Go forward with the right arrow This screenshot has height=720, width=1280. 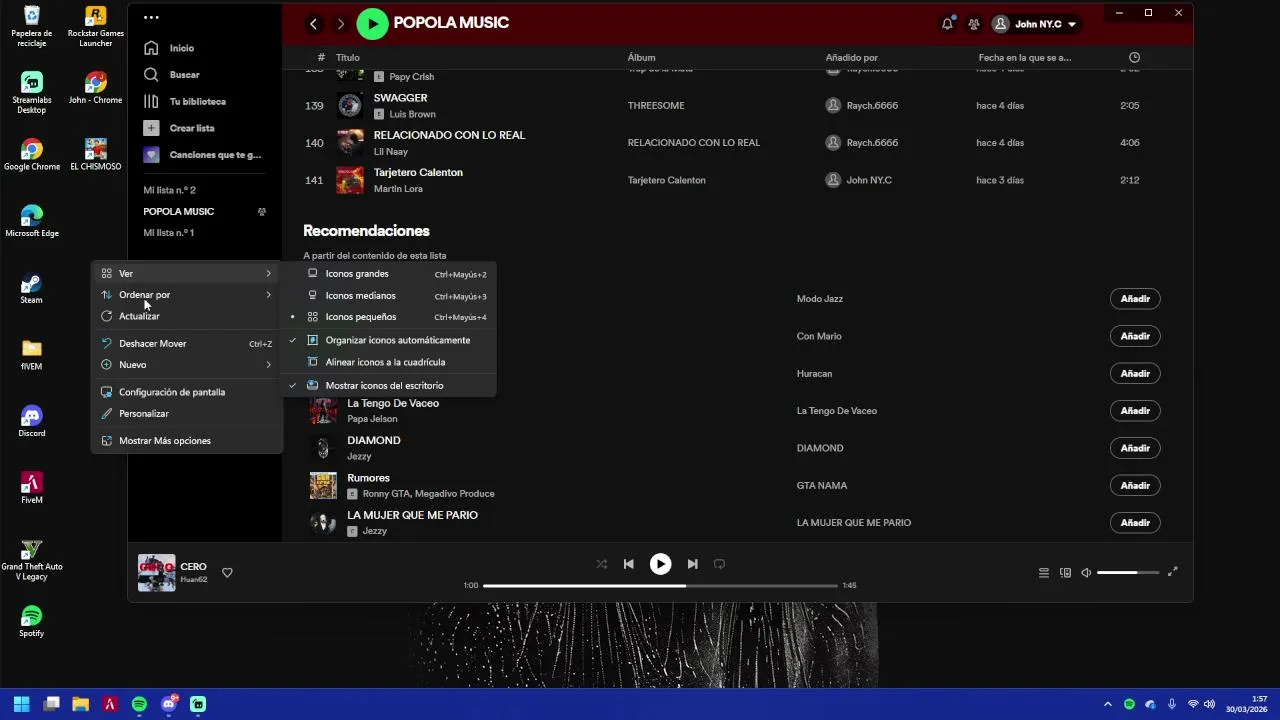pyautogui.click(x=340, y=24)
